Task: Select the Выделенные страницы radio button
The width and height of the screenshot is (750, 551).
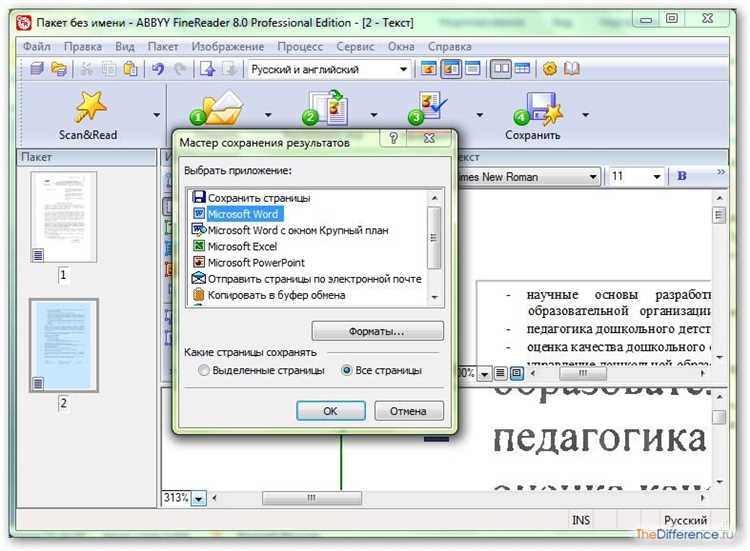Action: point(204,370)
